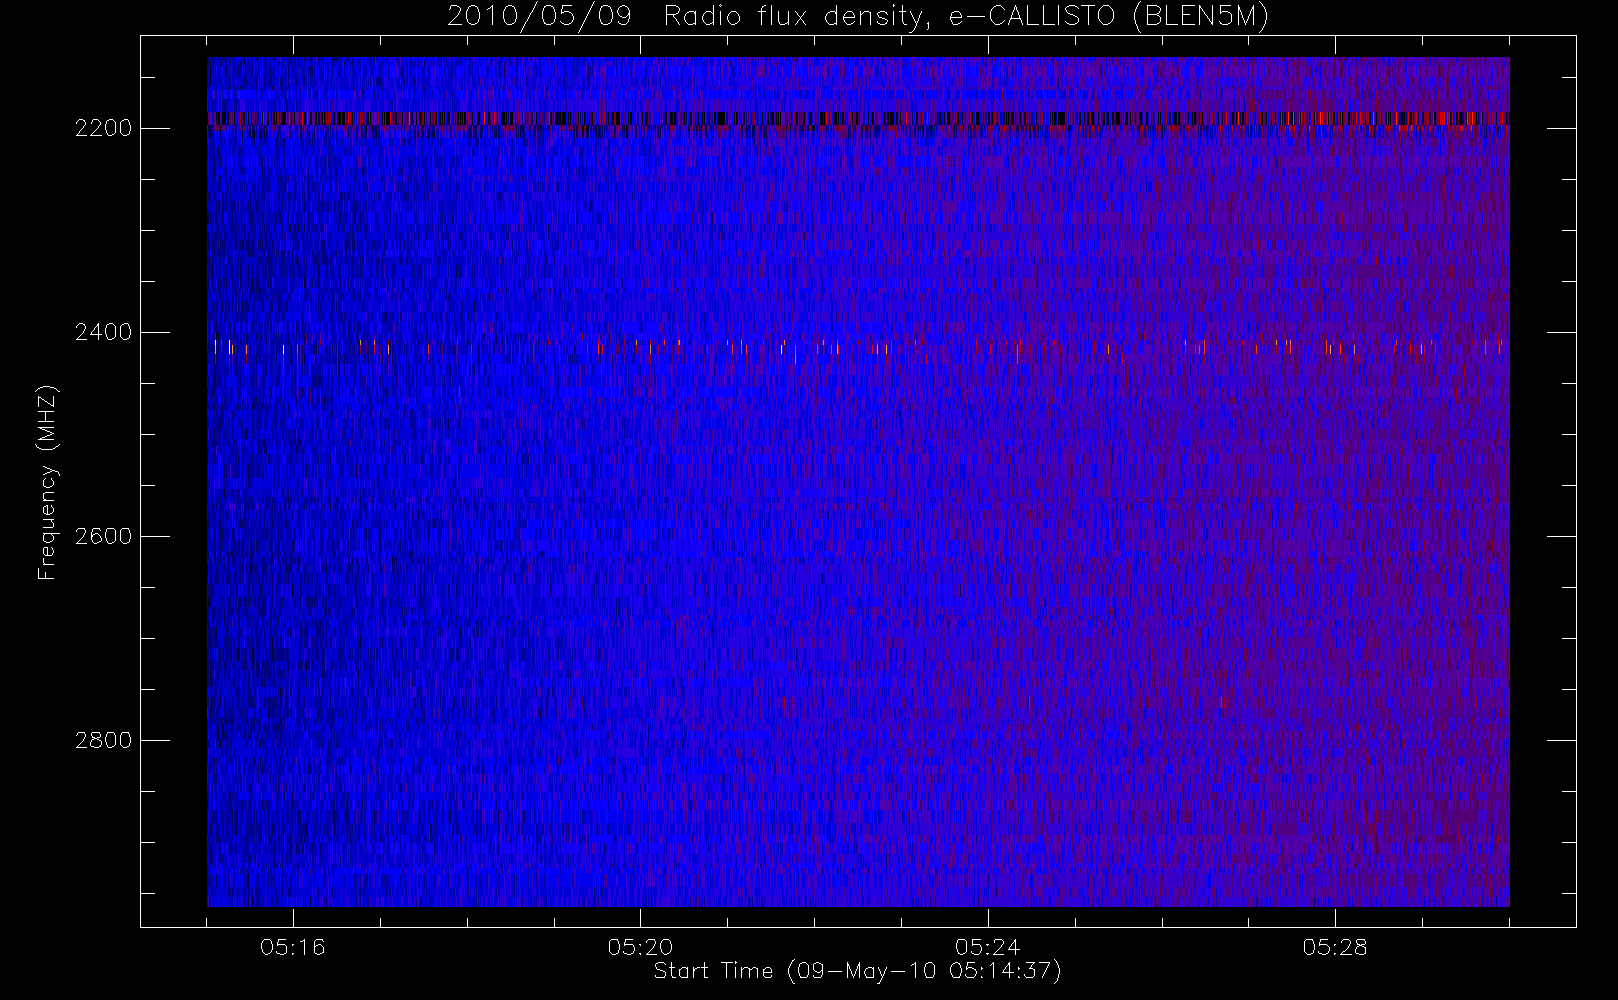The width and height of the screenshot is (1618, 1000).
Task: Click the plot title e-CALLISTO (BLEN5M)
Action: 858,16
